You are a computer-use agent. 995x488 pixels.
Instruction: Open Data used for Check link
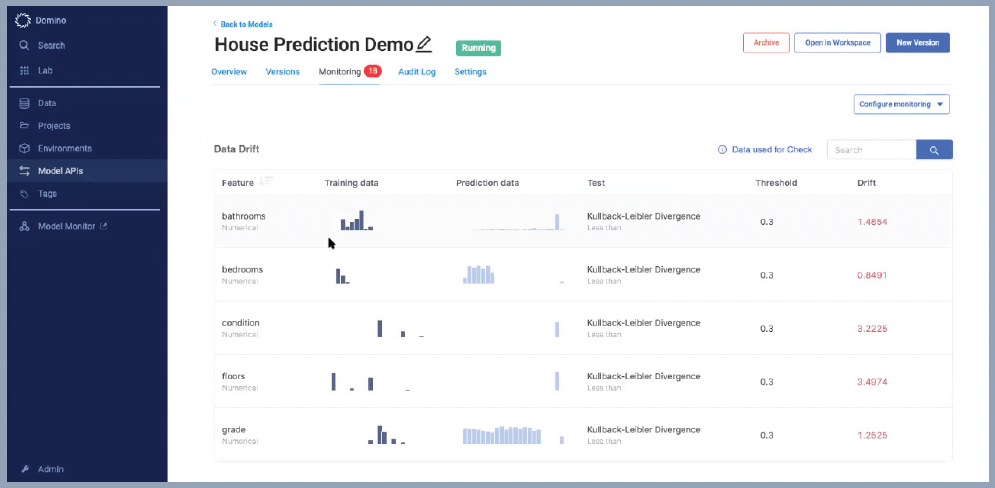point(772,150)
